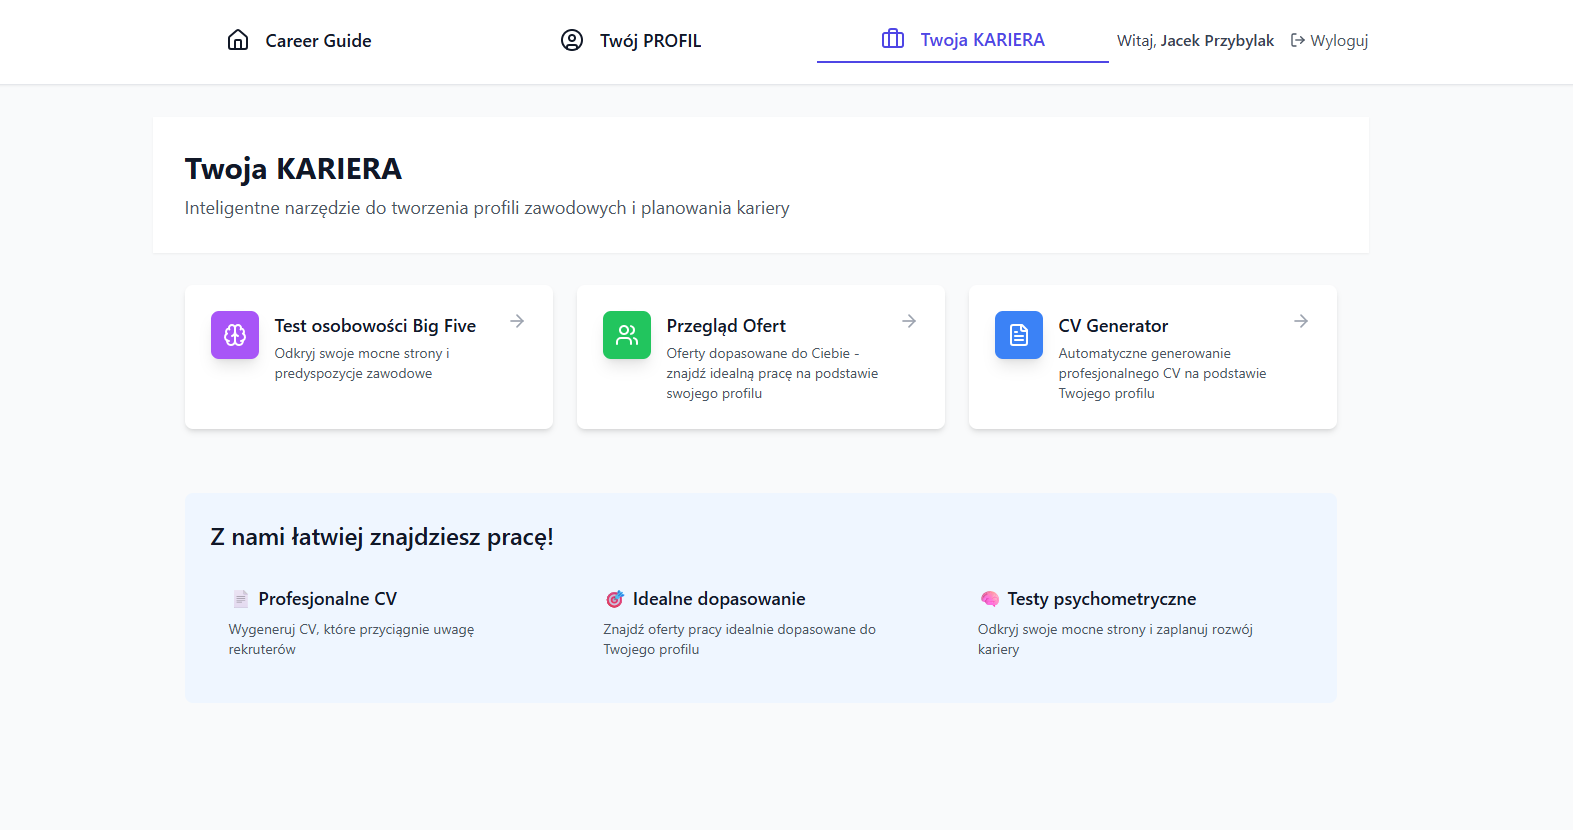Click text Odkryj swoje mocne strony i zaplanuj rozwój
Viewport: 1573px width, 830px height.
click(x=1115, y=639)
